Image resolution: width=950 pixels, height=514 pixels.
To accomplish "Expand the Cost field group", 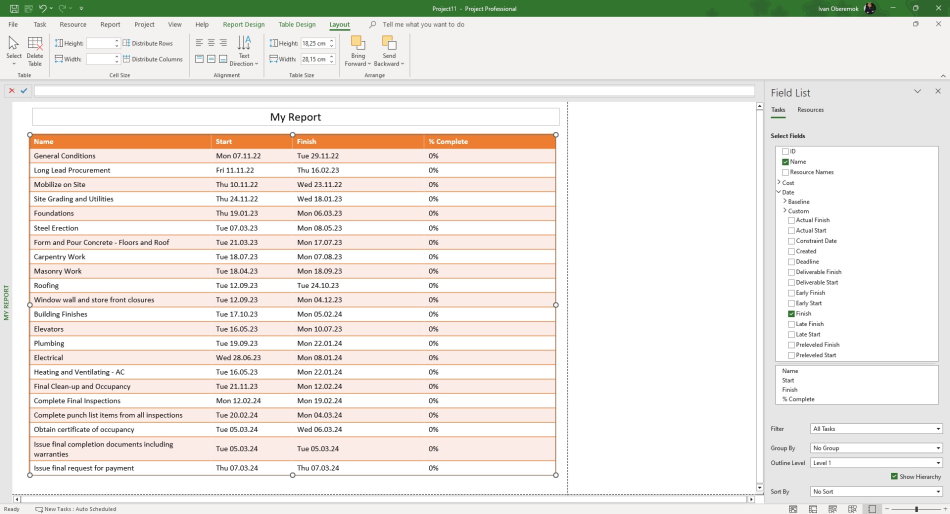I will coord(779,182).
